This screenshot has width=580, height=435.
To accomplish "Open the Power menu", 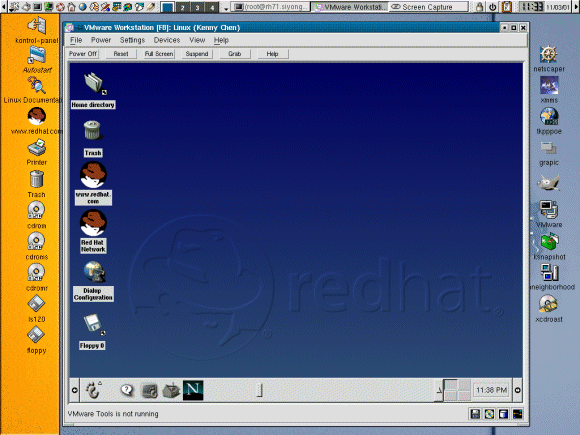I will 101,40.
